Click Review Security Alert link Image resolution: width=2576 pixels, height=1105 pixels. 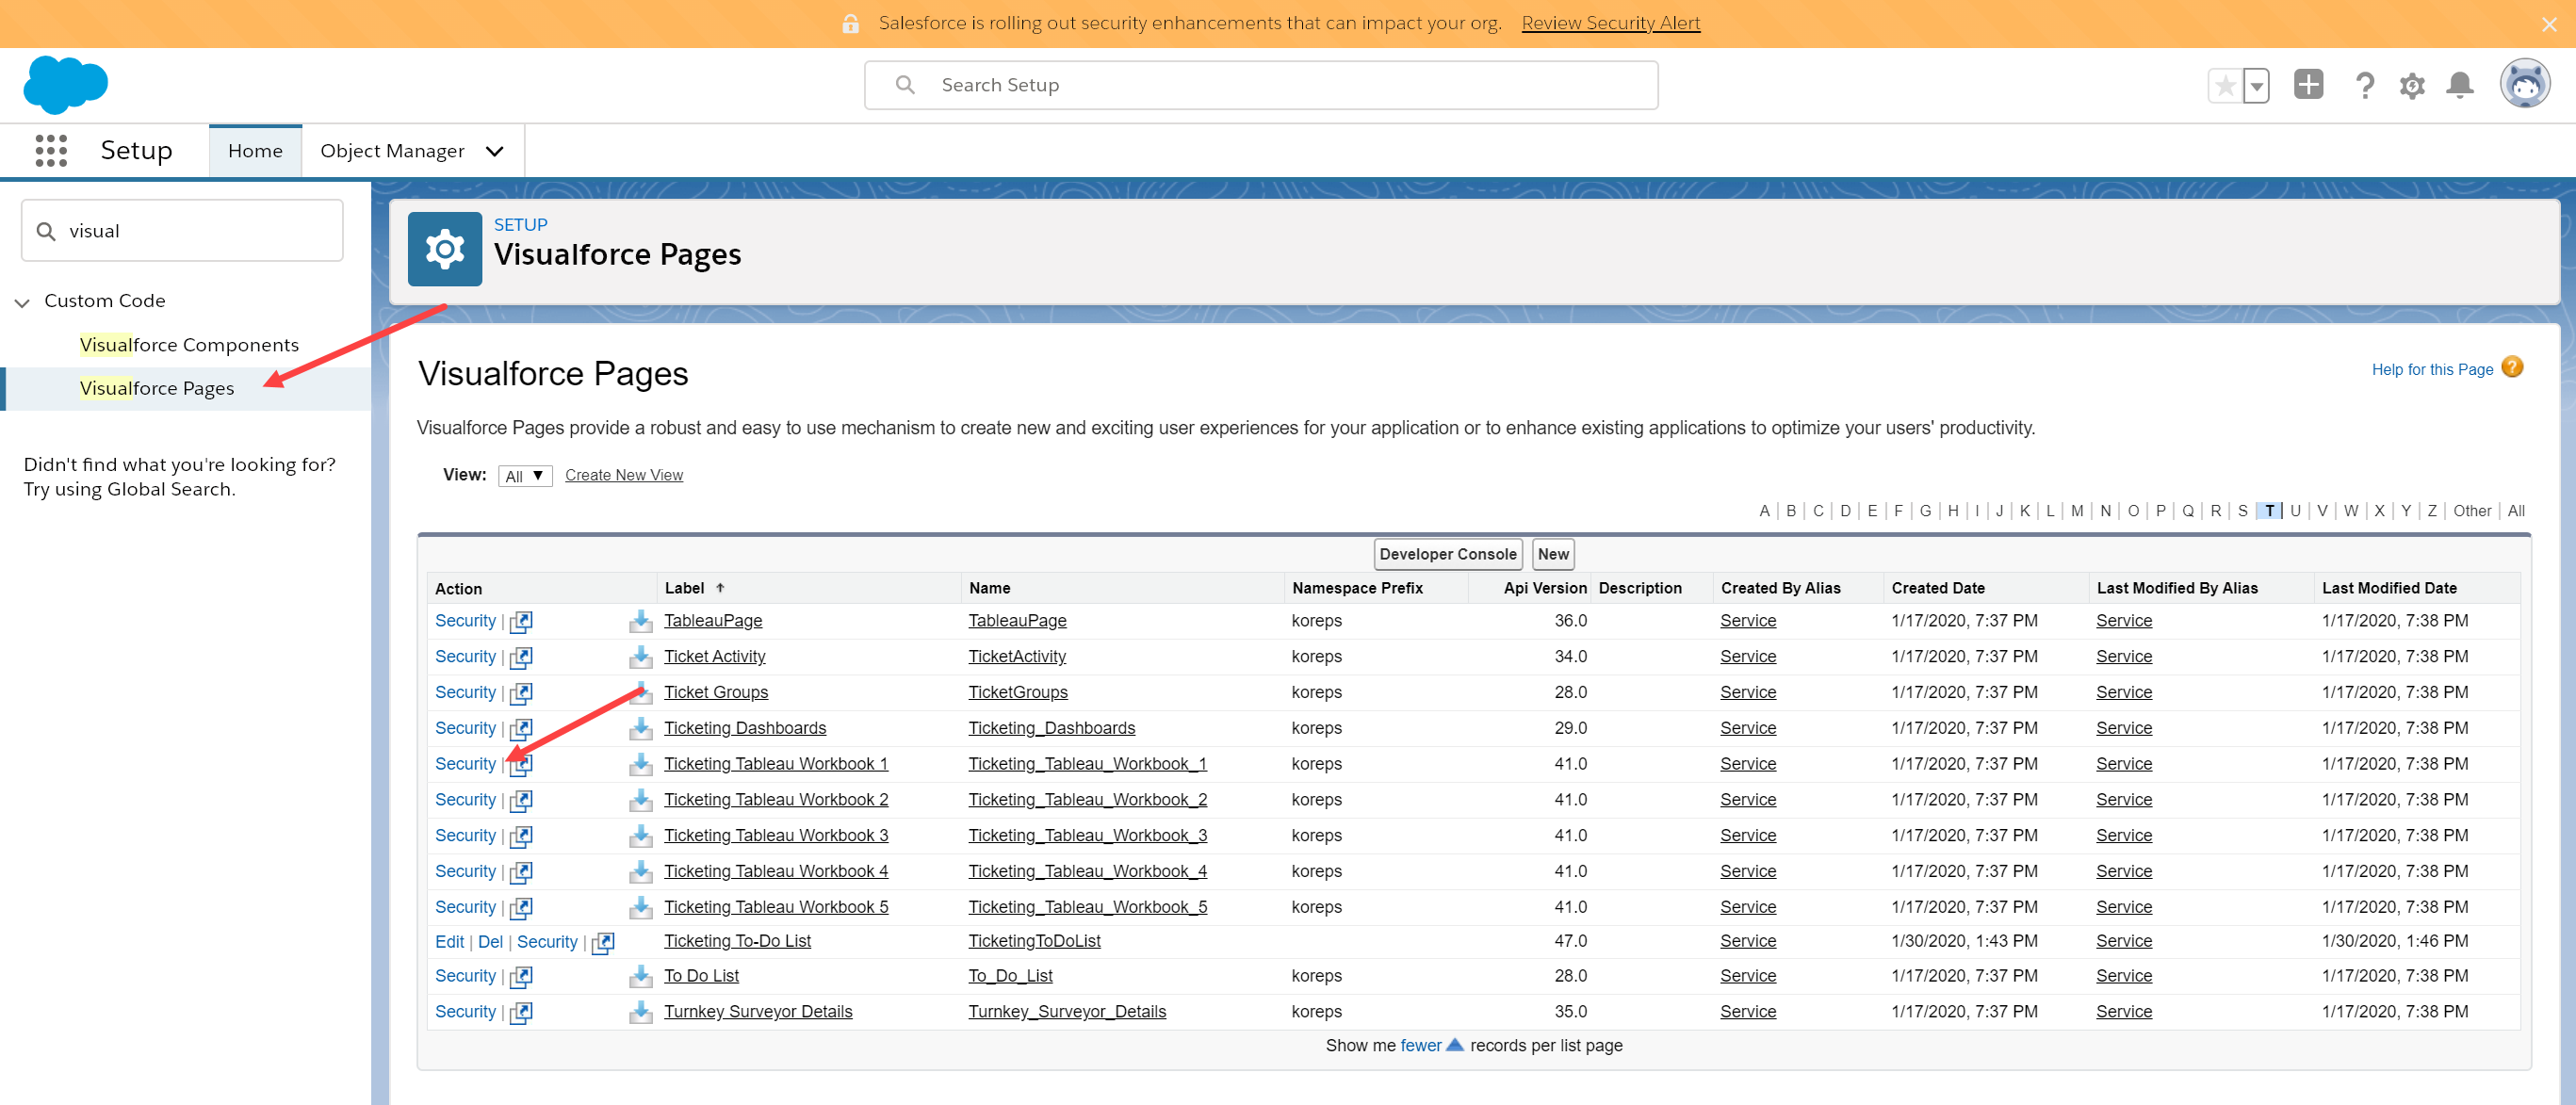[1610, 23]
